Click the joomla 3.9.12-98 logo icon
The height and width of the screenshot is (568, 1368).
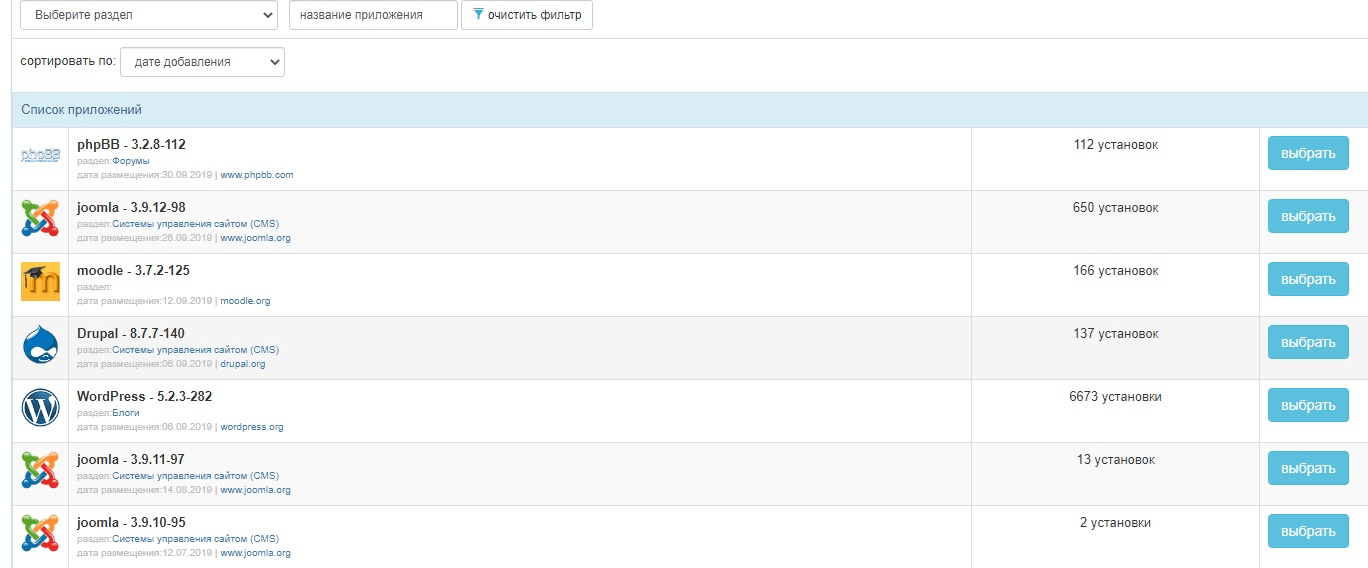tap(40, 218)
